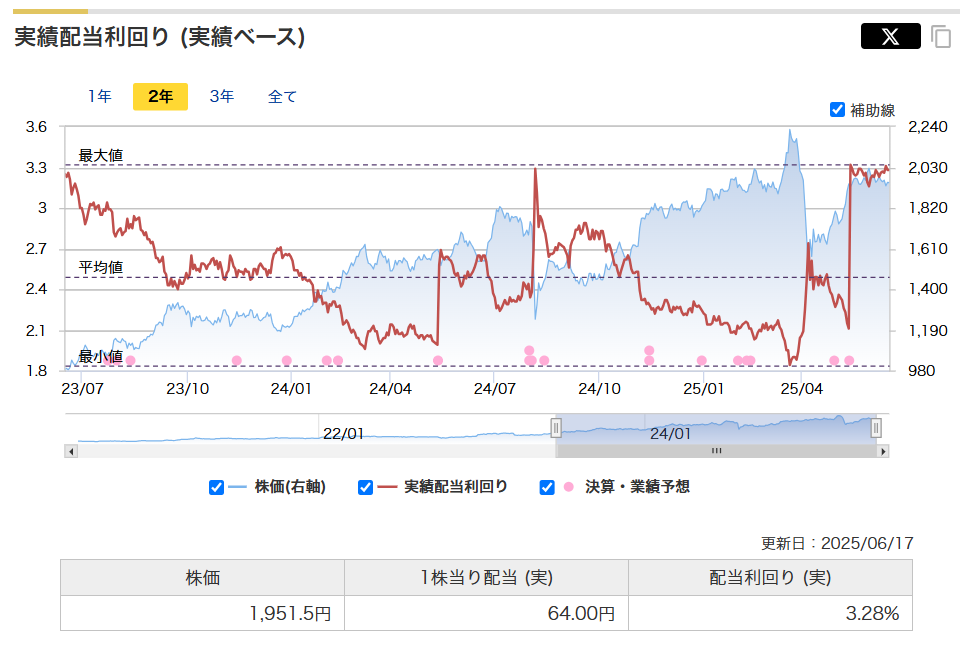
Task: Switch chart to 3年 range
Action: click(x=222, y=97)
